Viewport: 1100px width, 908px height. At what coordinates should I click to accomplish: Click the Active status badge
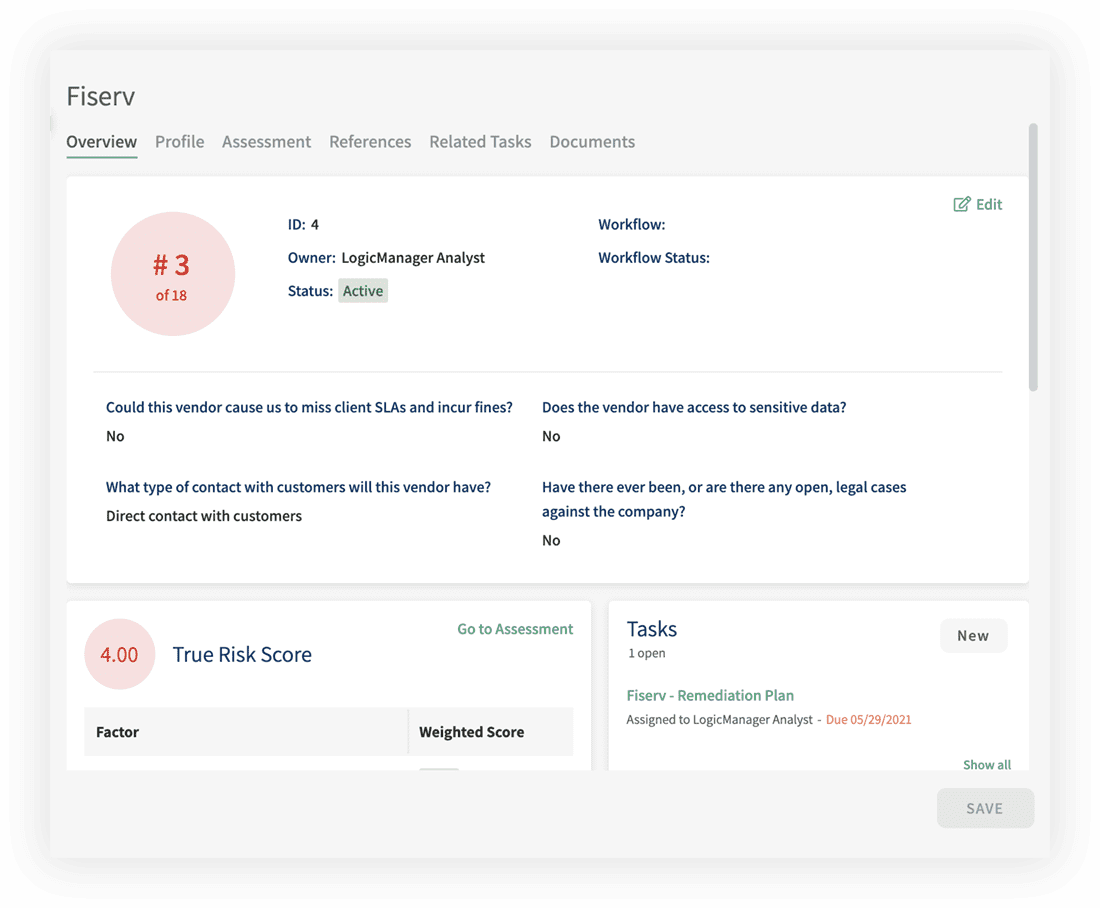click(362, 290)
